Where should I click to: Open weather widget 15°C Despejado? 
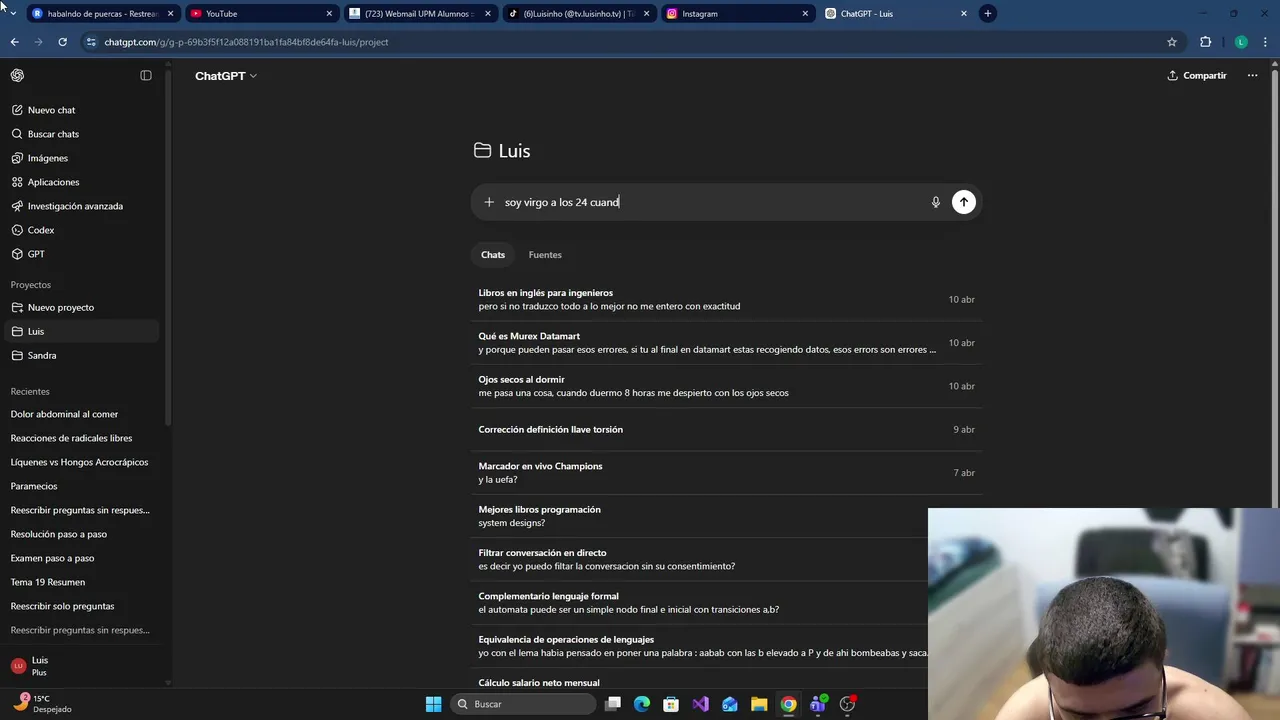[x=42, y=704]
